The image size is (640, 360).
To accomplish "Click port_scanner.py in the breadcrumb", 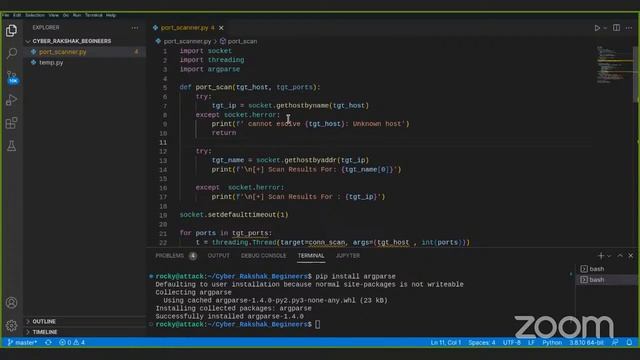I will point(187,41).
